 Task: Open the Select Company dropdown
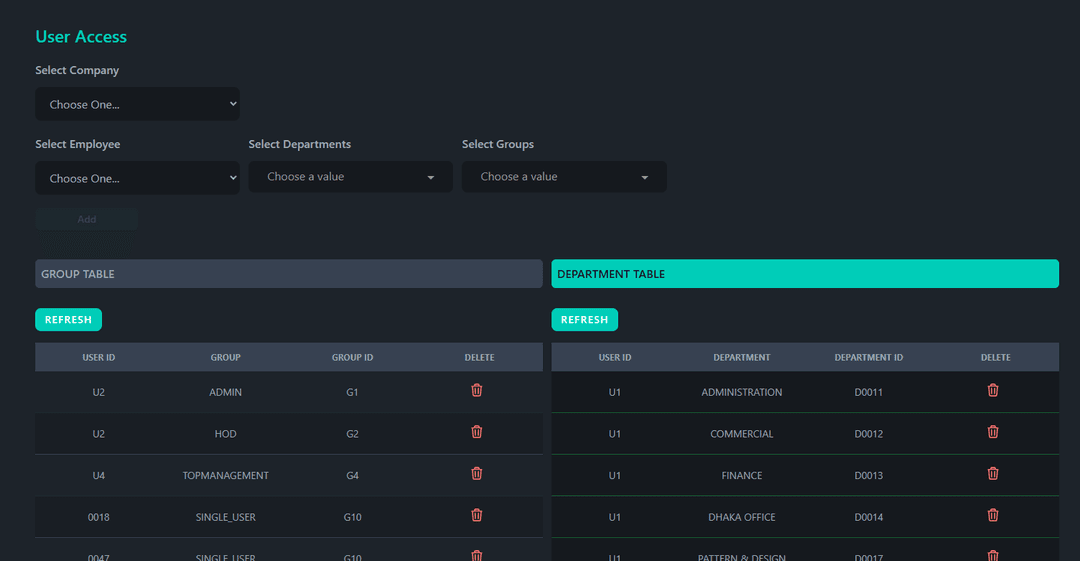click(x=137, y=104)
